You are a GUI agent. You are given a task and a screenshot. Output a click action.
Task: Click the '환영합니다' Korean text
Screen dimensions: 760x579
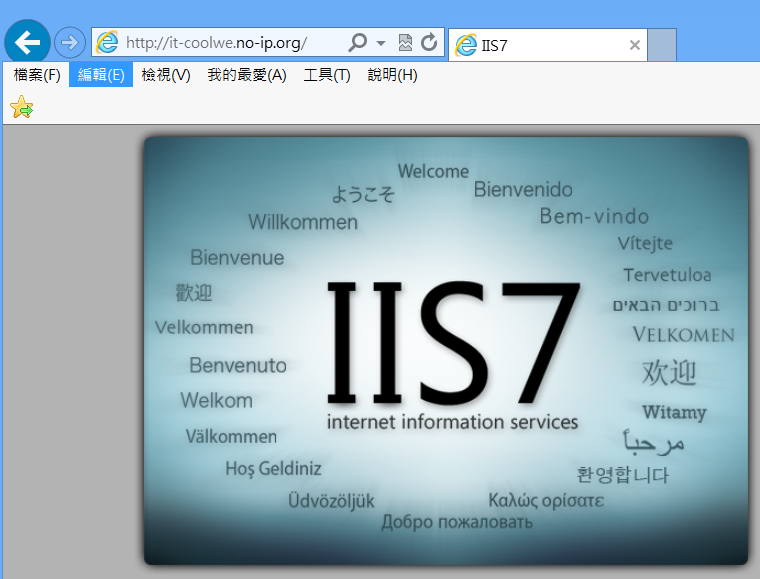(x=622, y=475)
